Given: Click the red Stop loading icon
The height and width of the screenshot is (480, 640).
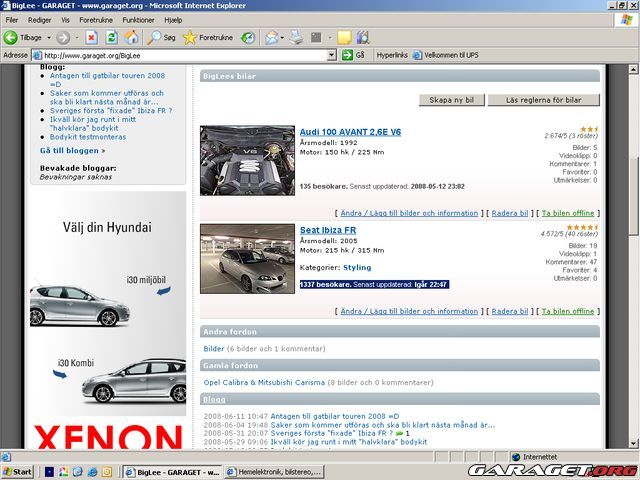Looking at the screenshot, I should click(91, 37).
